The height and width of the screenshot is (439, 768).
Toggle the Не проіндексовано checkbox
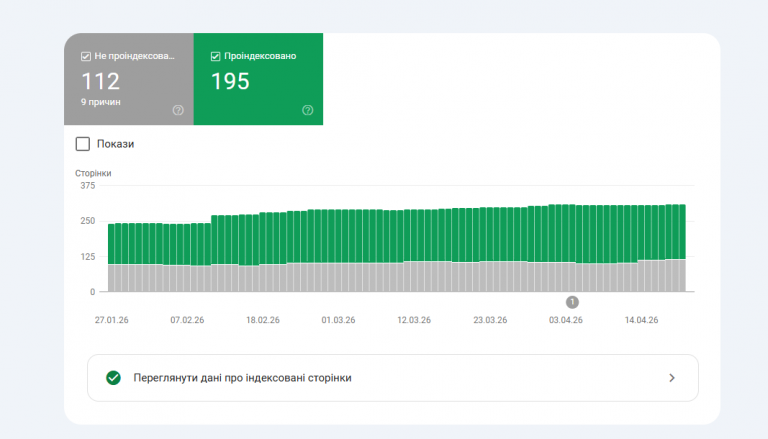point(86,56)
